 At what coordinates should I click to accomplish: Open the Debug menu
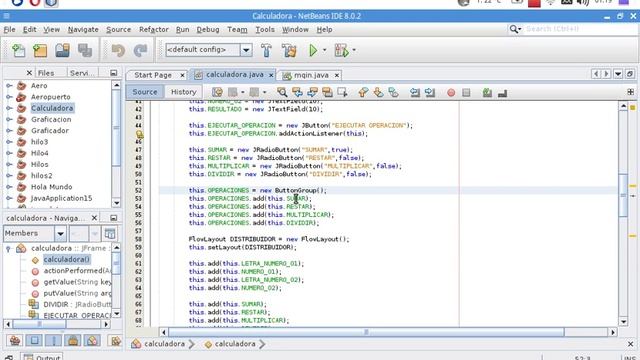(x=208, y=29)
